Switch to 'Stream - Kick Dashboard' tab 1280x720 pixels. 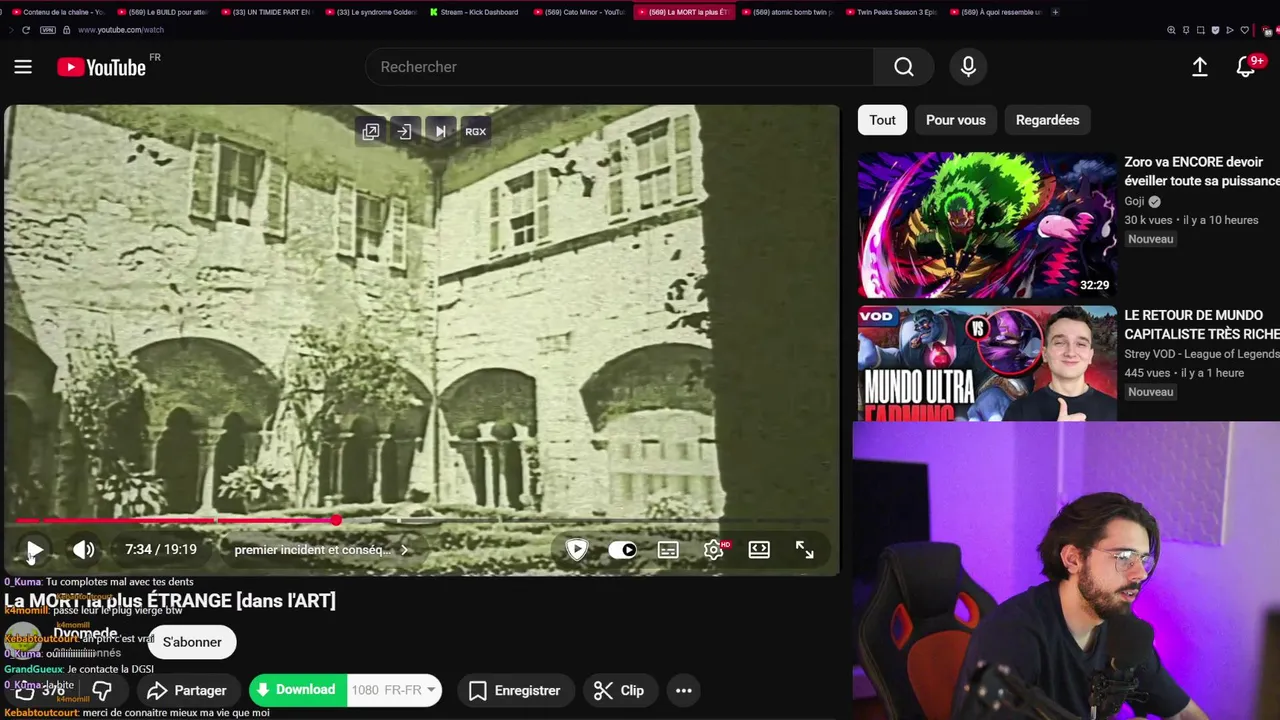476,12
